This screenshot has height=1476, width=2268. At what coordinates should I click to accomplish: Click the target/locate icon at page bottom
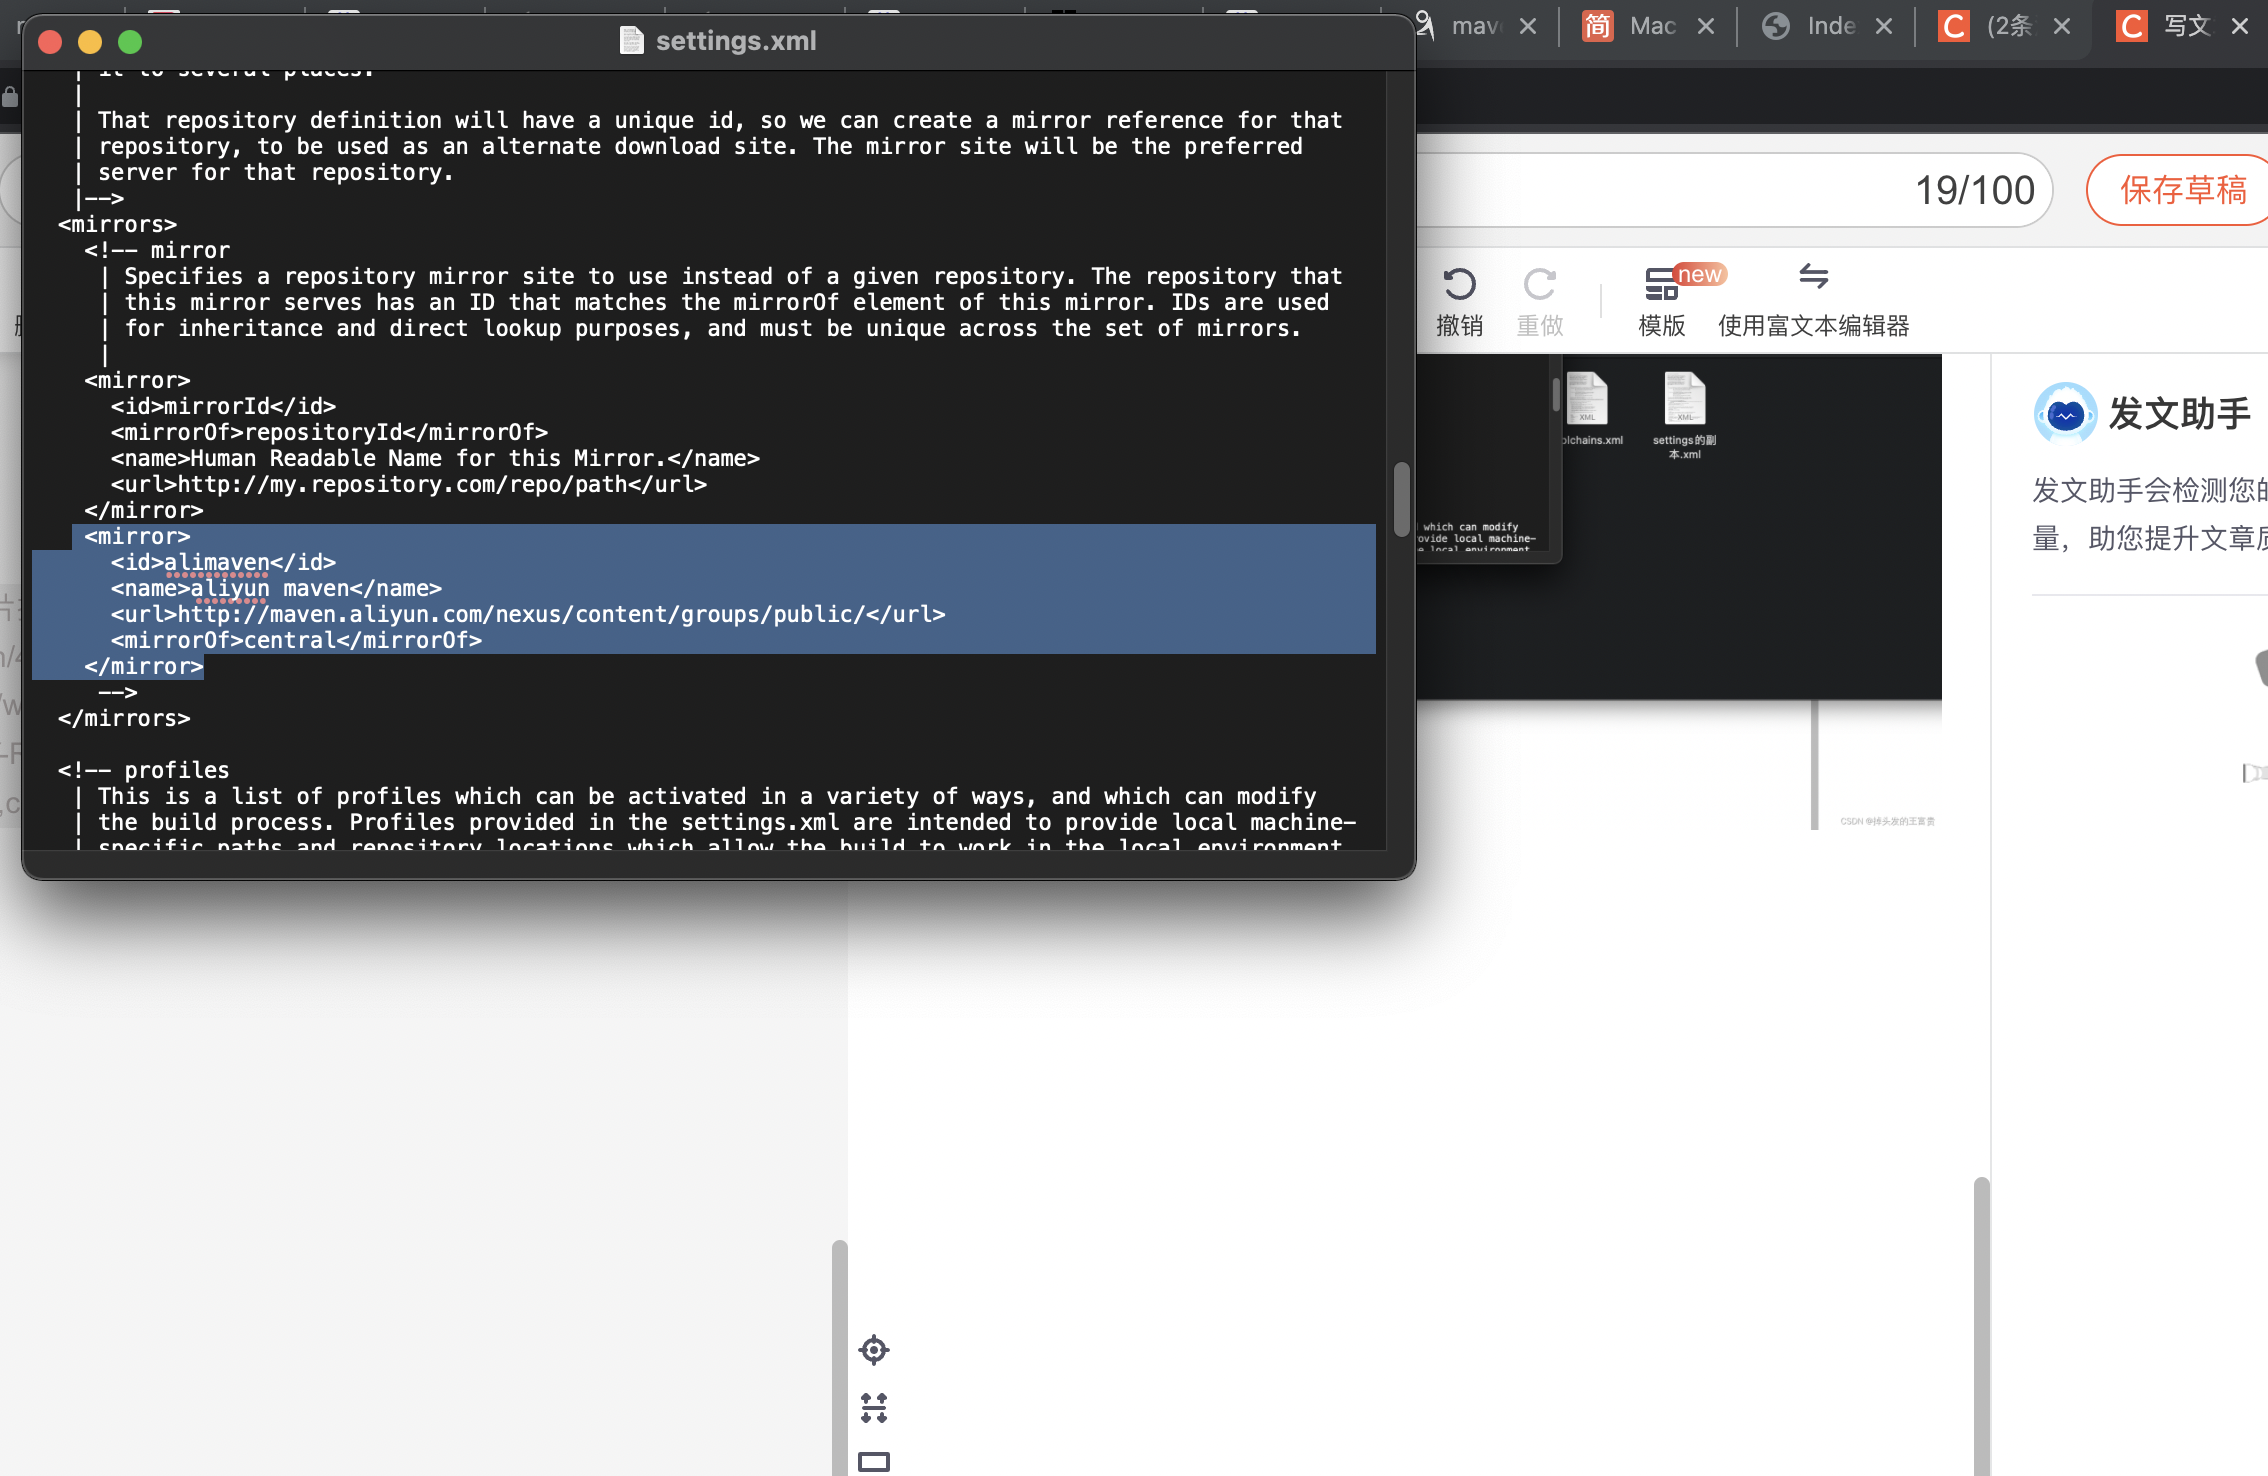pyautogui.click(x=874, y=1350)
